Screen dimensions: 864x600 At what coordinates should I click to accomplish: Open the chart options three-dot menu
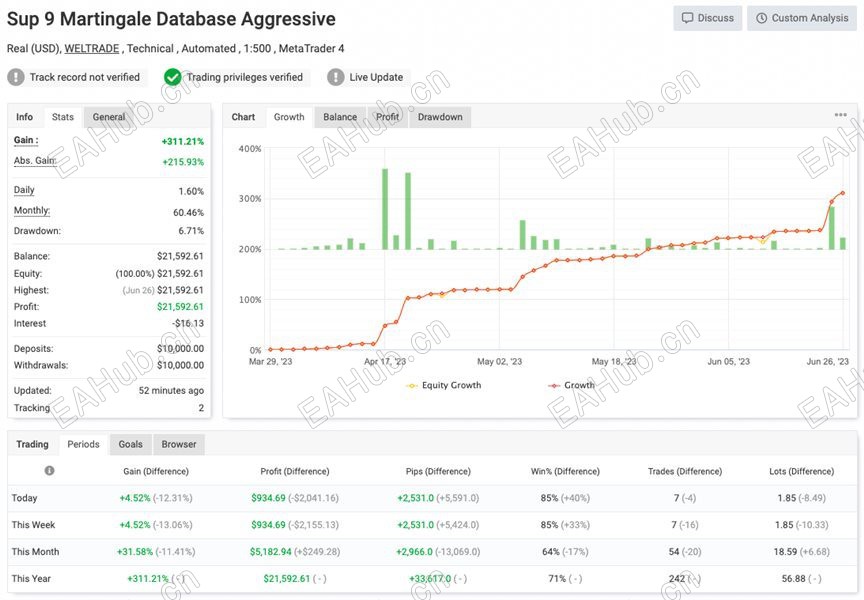tap(840, 115)
